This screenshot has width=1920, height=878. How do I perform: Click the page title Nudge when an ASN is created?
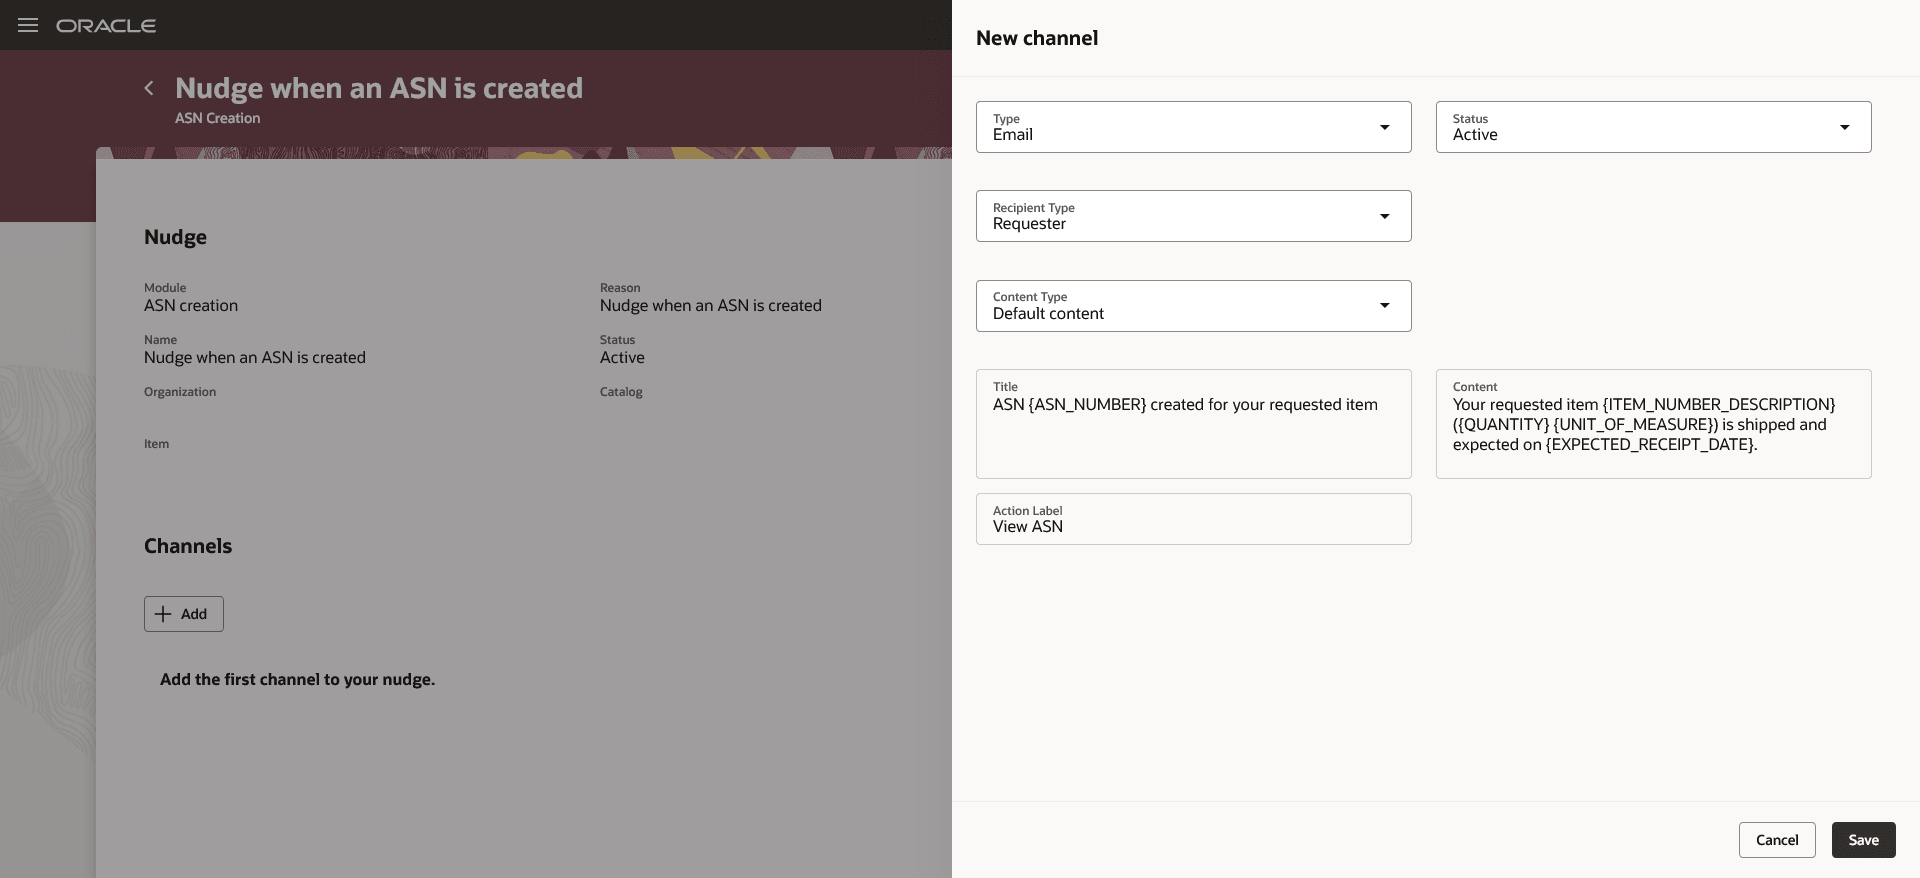click(379, 88)
